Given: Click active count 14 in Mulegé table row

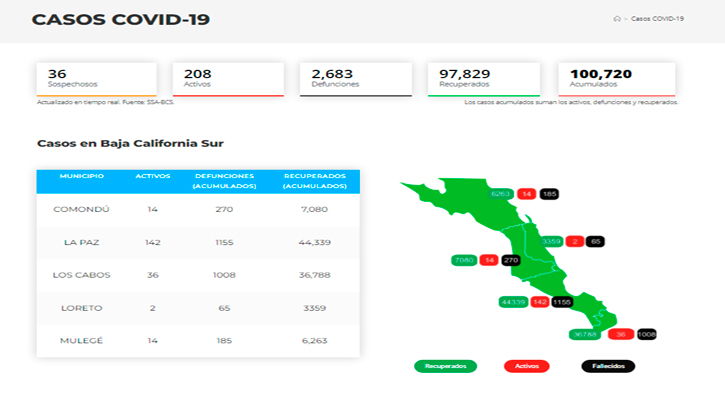Looking at the screenshot, I should click(153, 341).
